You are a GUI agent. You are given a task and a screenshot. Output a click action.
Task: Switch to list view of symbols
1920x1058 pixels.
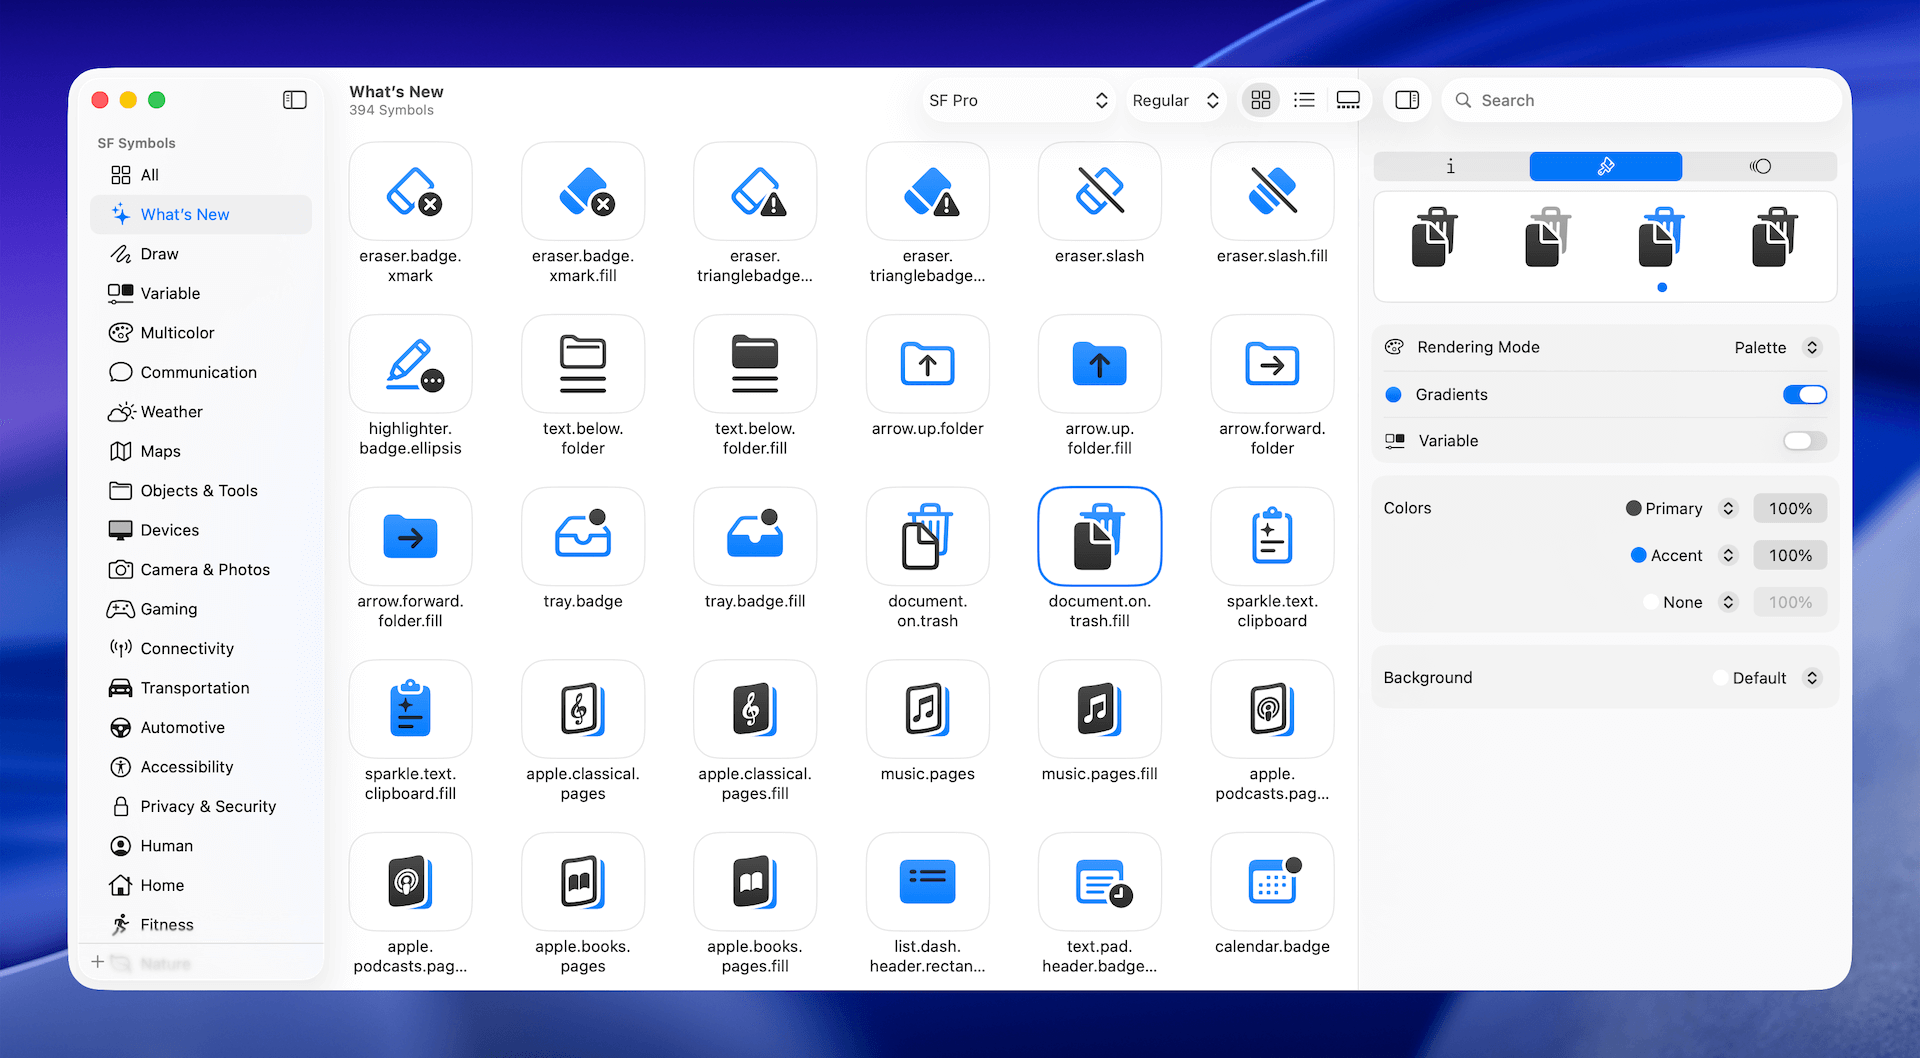pos(1304,100)
